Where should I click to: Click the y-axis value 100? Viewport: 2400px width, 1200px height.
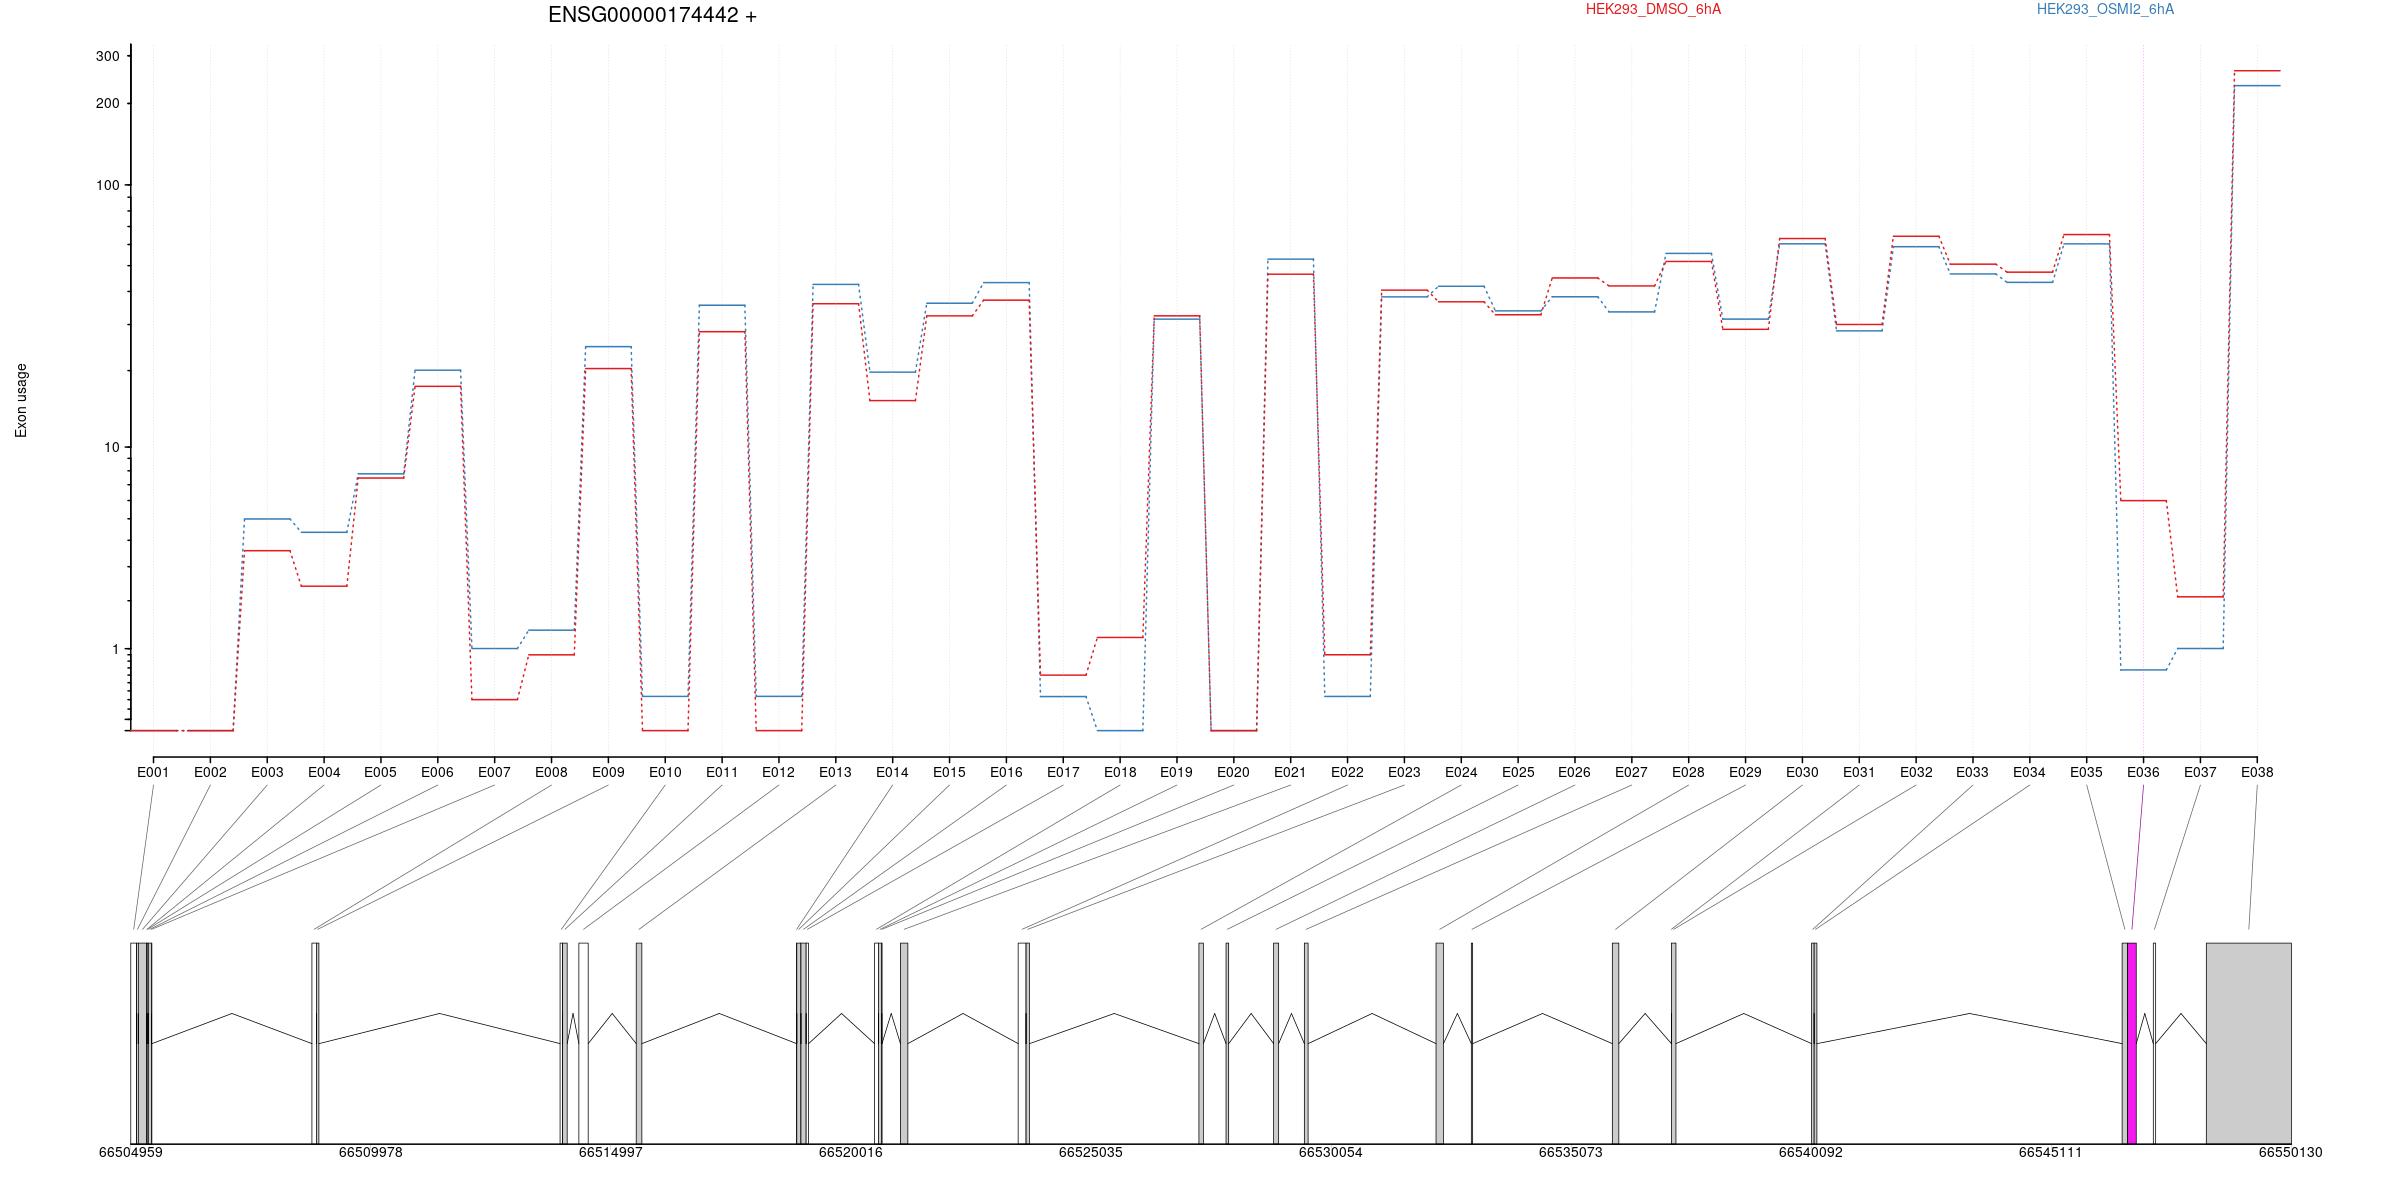107,186
